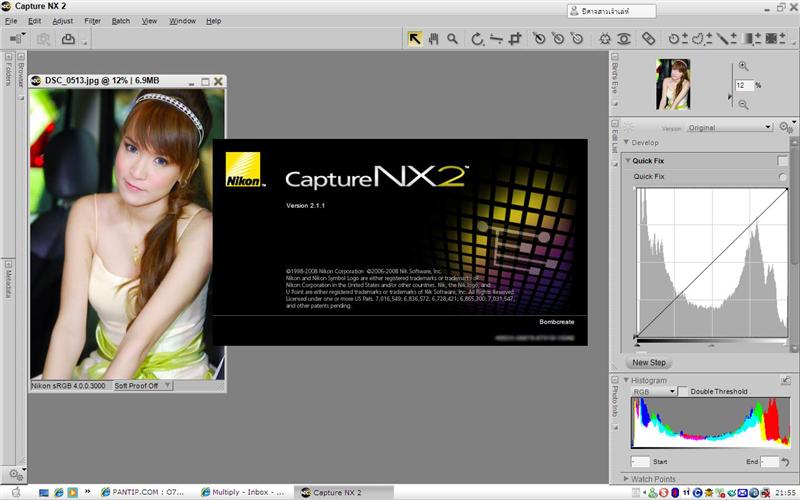
Task: Toggle the Bird's Eye panel collapse box
Action: [615, 57]
